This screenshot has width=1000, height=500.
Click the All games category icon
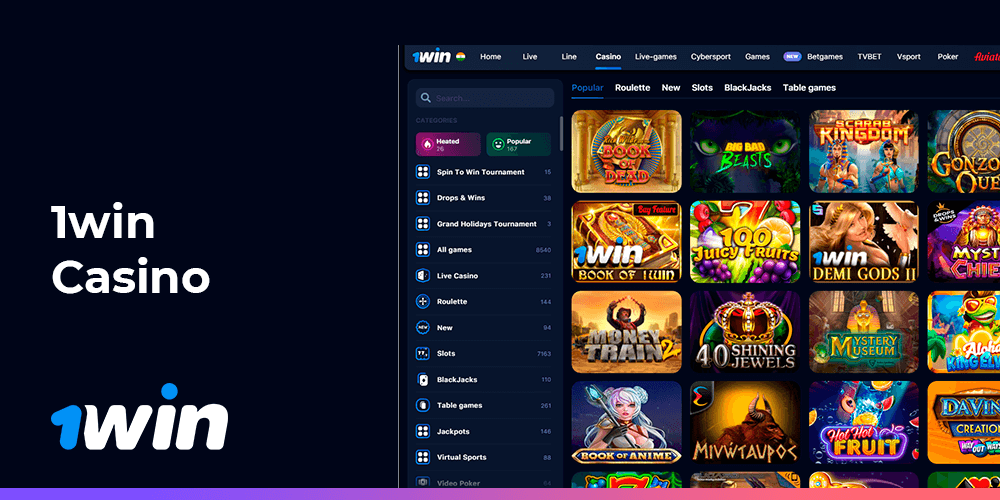tap(423, 249)
